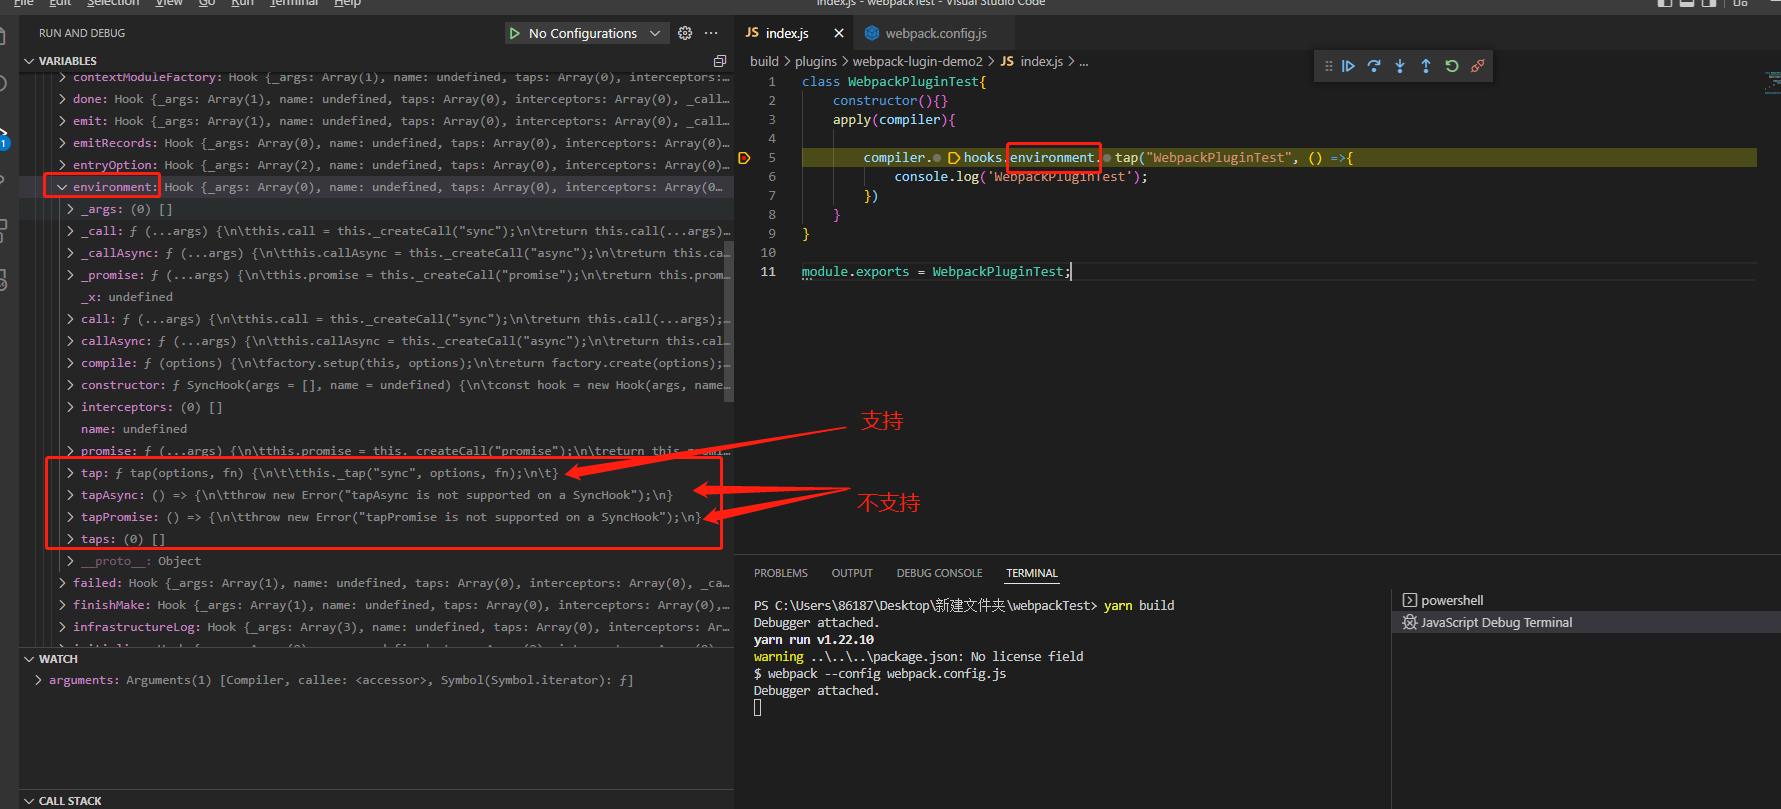This screenshot has height=809, width=1781.
Task: Select the TERMINAL panel tab
Action: pyautogui.click(x=1032, y=573)
